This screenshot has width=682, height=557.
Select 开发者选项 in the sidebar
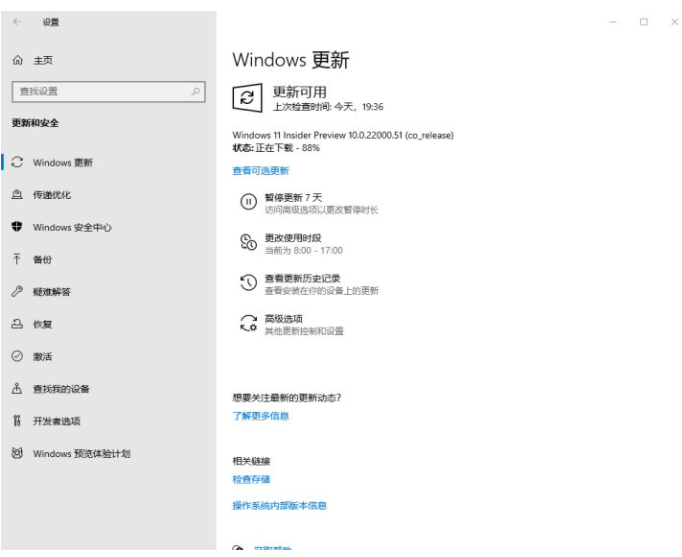coord(56,421)
